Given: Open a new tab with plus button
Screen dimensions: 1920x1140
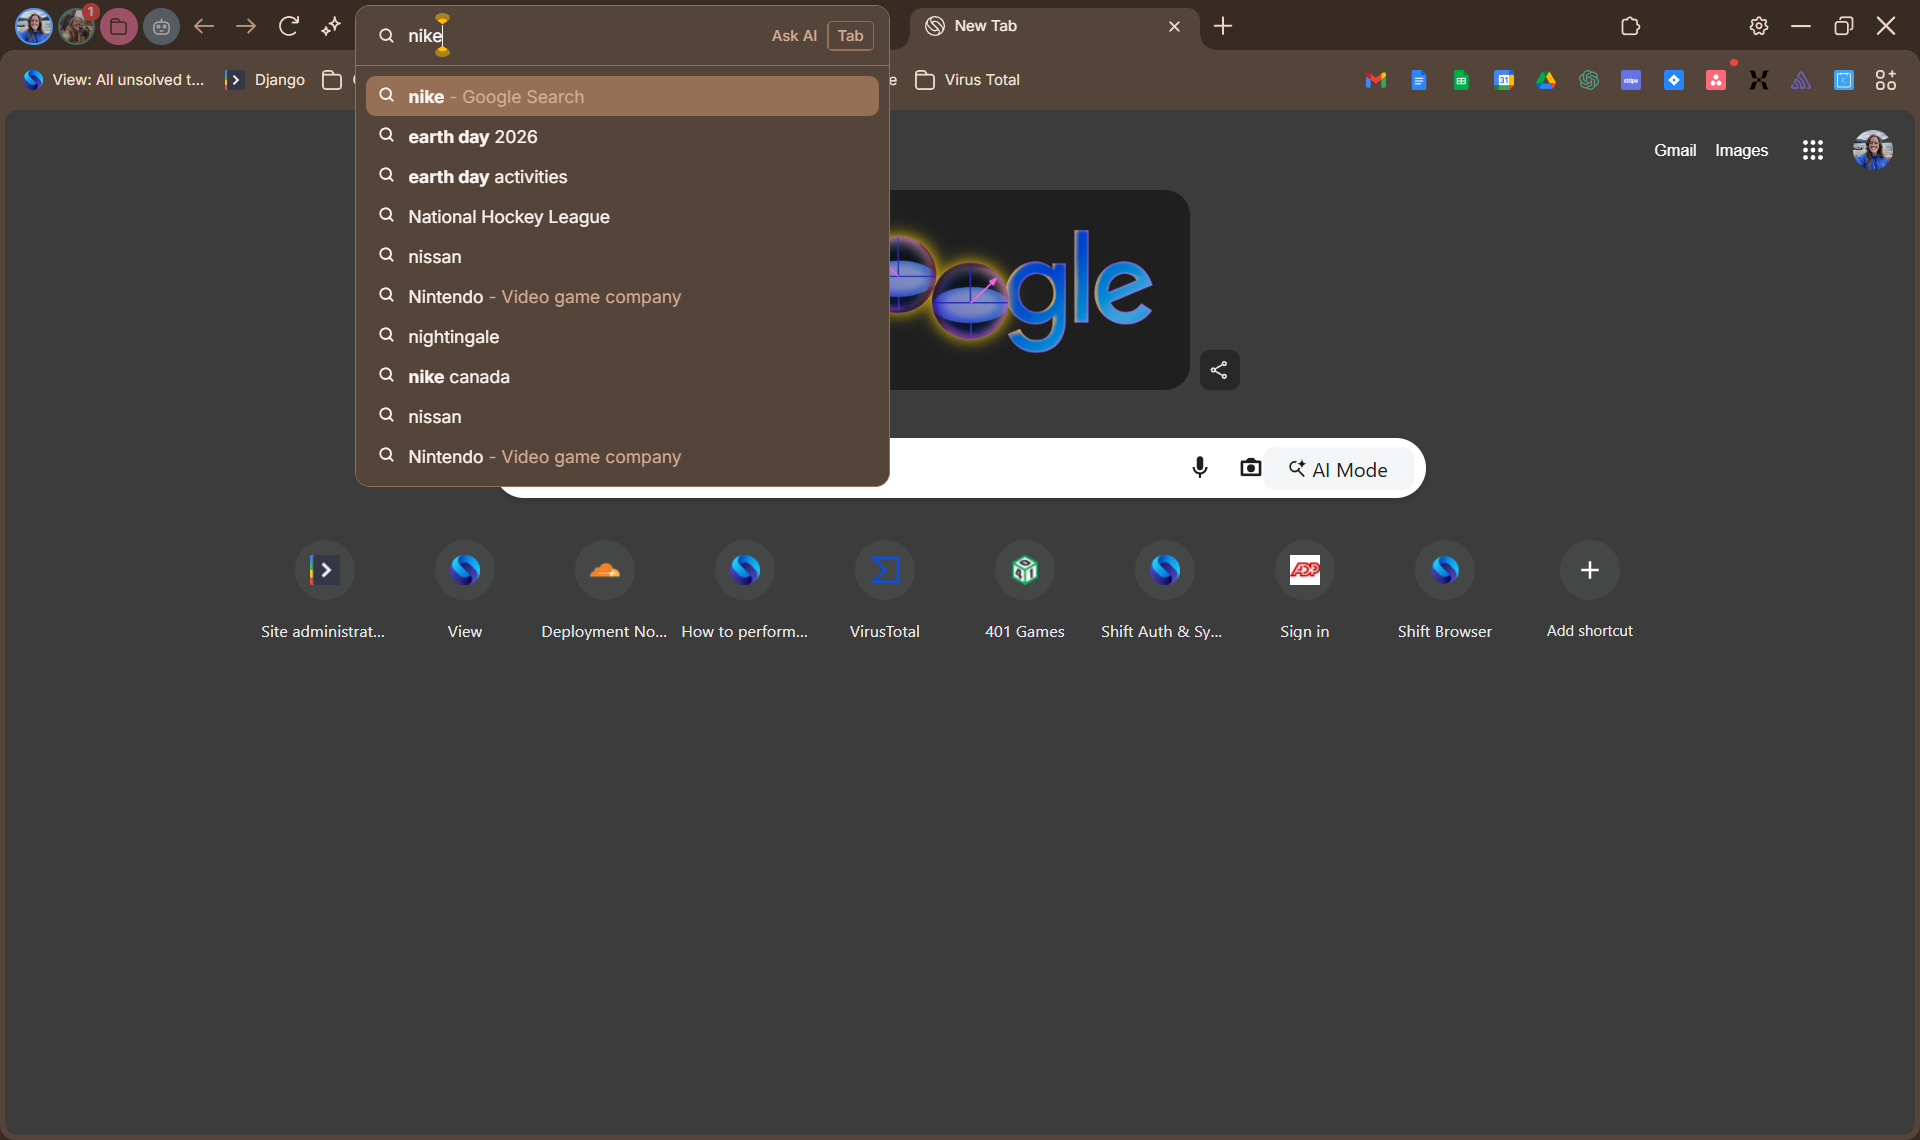Looking at the screenshot, I should click(x=1222, y=26).
